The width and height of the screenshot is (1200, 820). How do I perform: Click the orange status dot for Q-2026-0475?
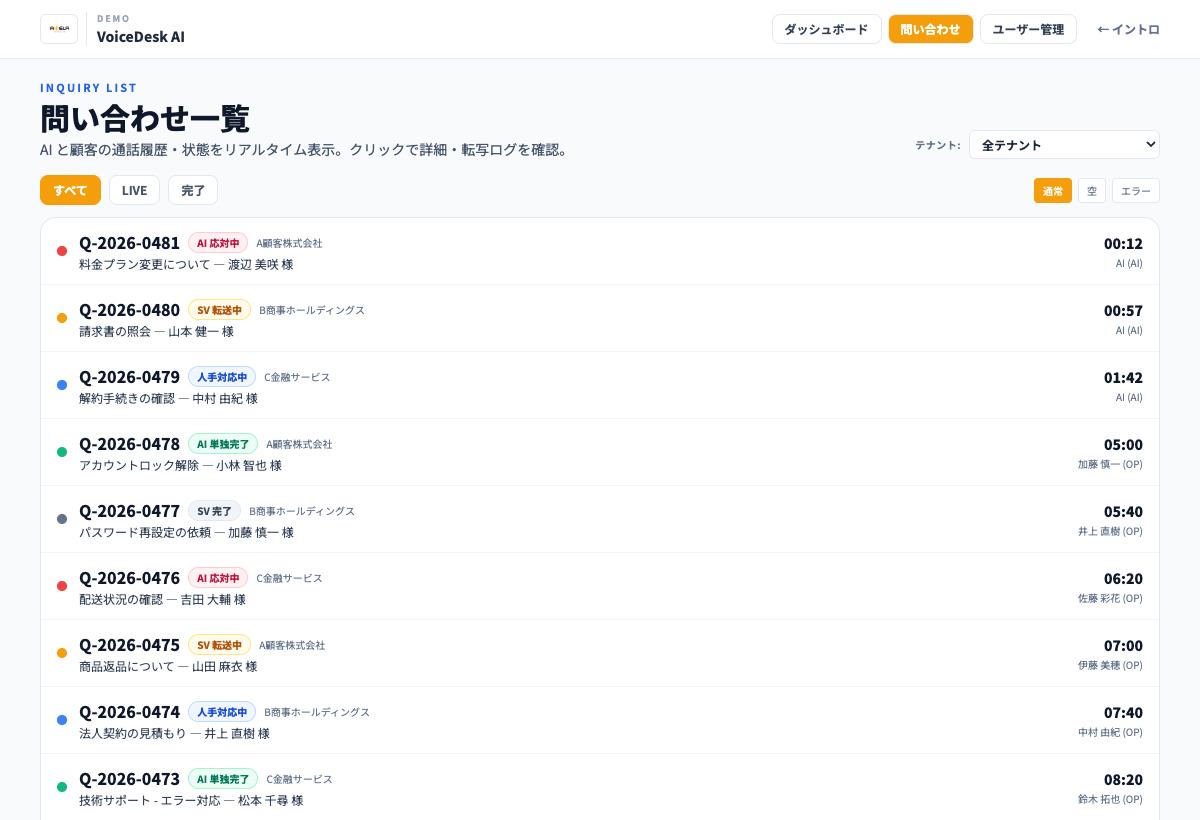coord(62,653)
